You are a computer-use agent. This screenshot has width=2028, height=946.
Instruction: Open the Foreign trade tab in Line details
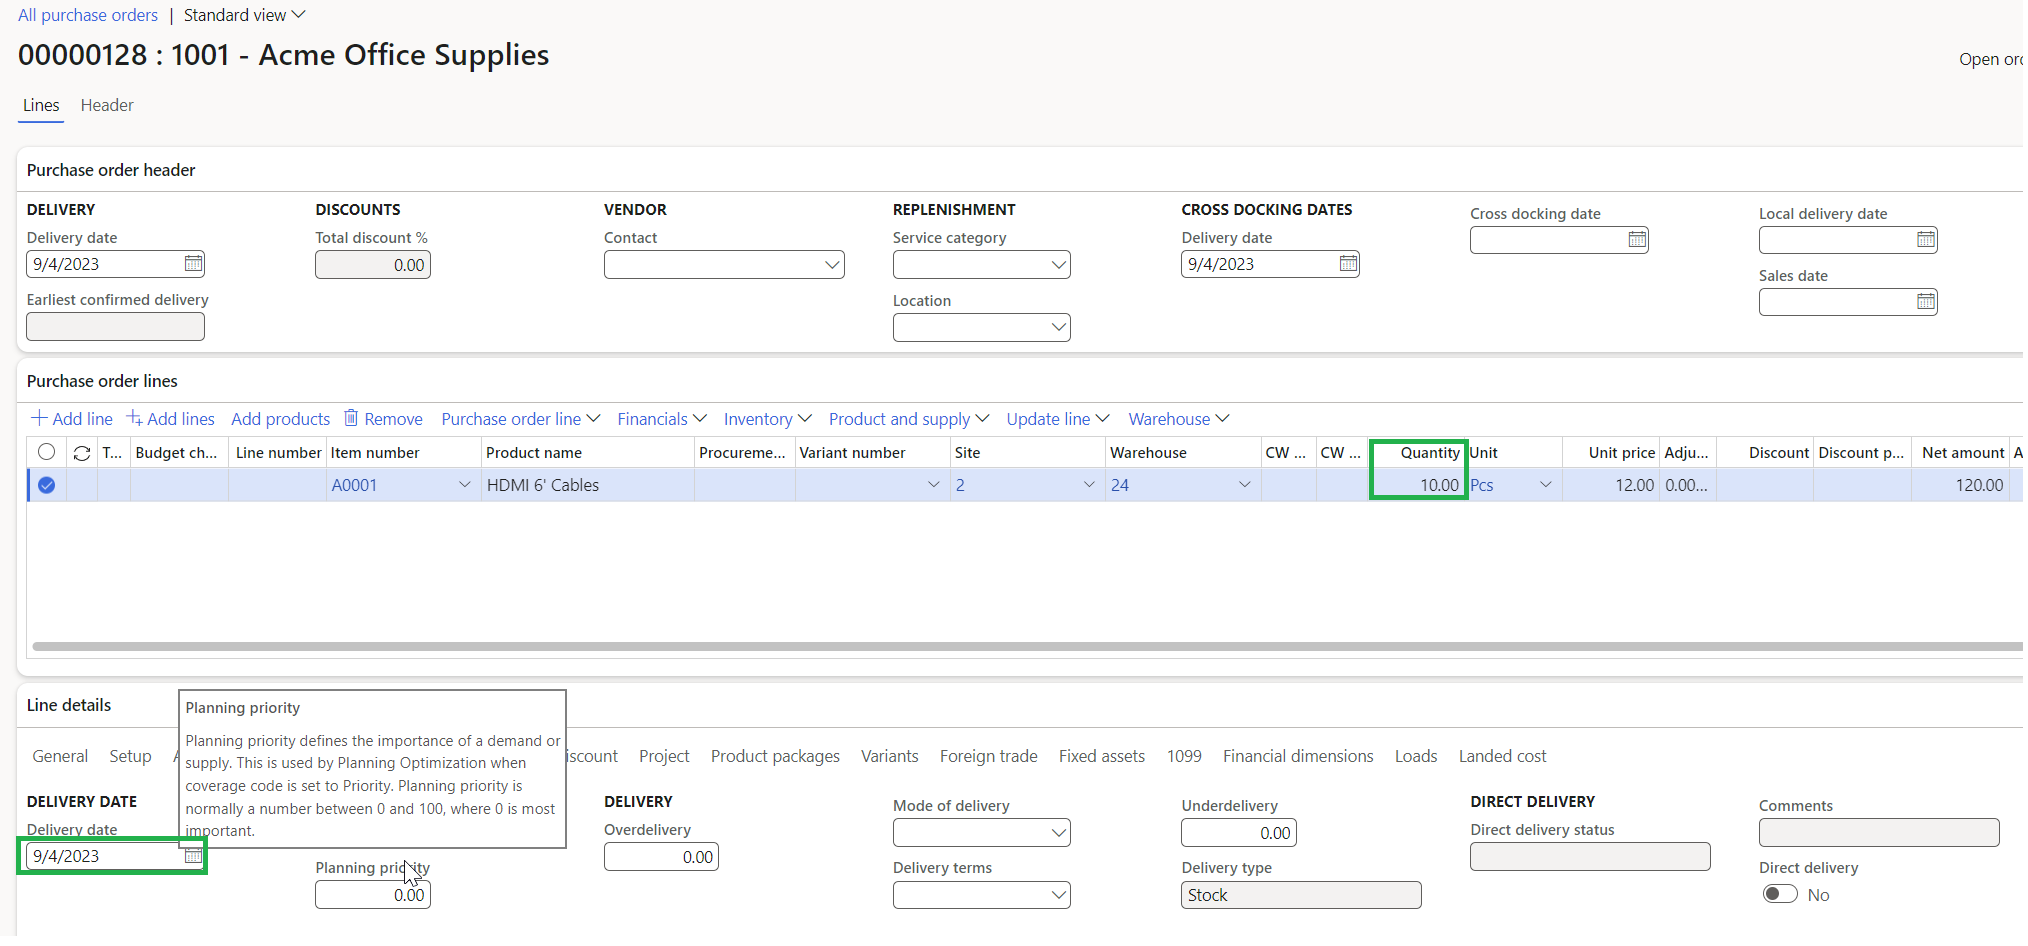coord(988,756)
